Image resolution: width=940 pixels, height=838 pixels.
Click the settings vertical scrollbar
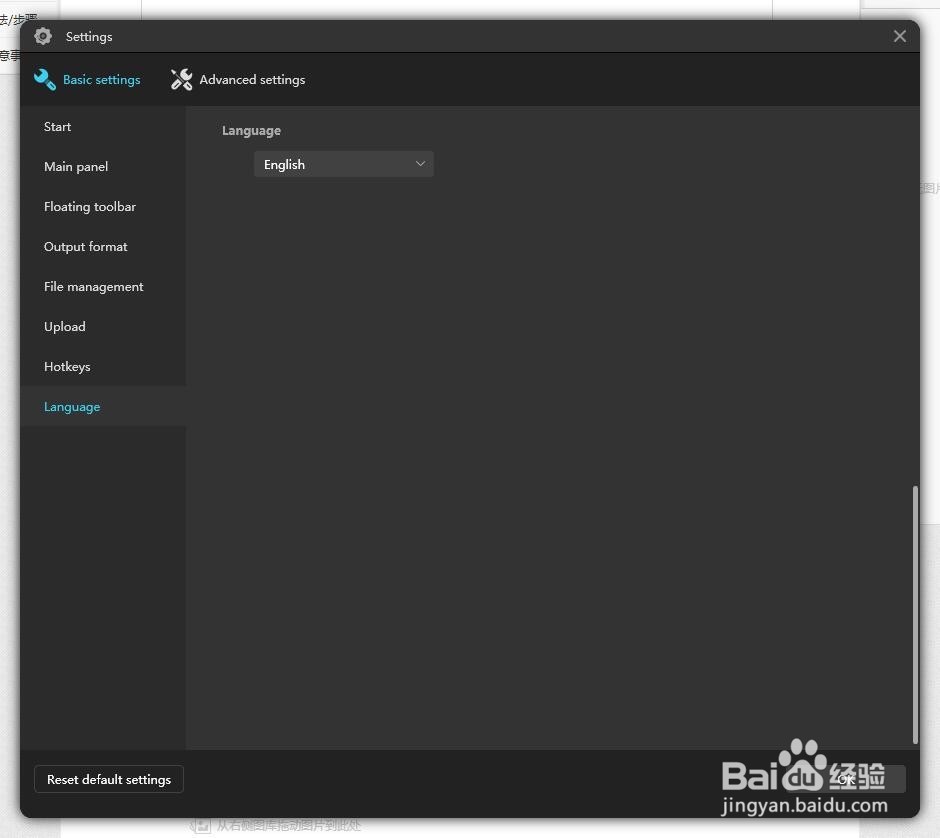[x=915, y=614]
